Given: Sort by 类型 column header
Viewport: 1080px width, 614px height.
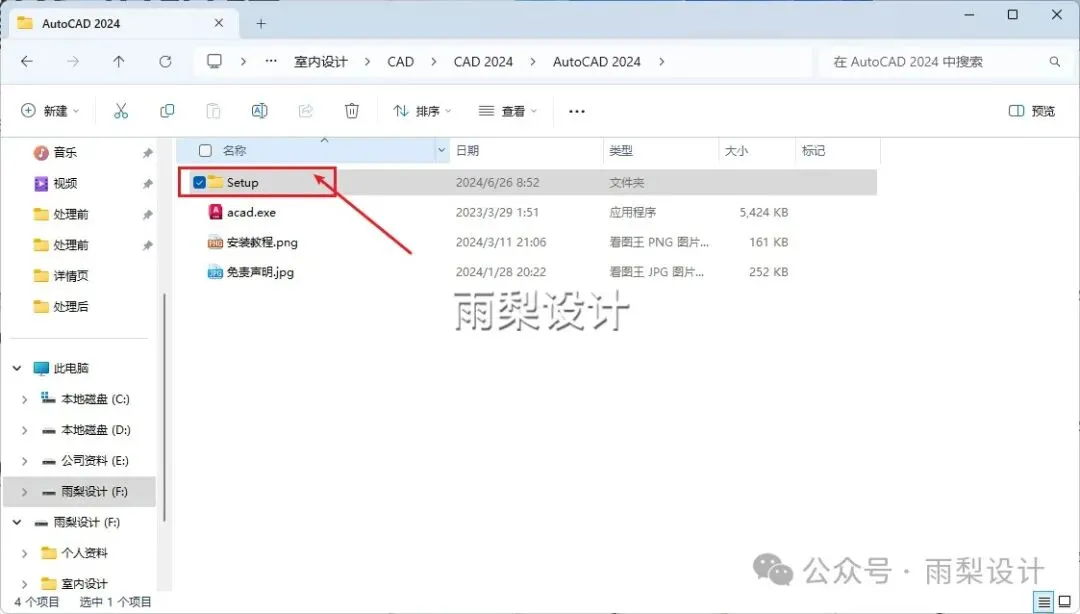Looking at the screenshot, I should (661, 150).
